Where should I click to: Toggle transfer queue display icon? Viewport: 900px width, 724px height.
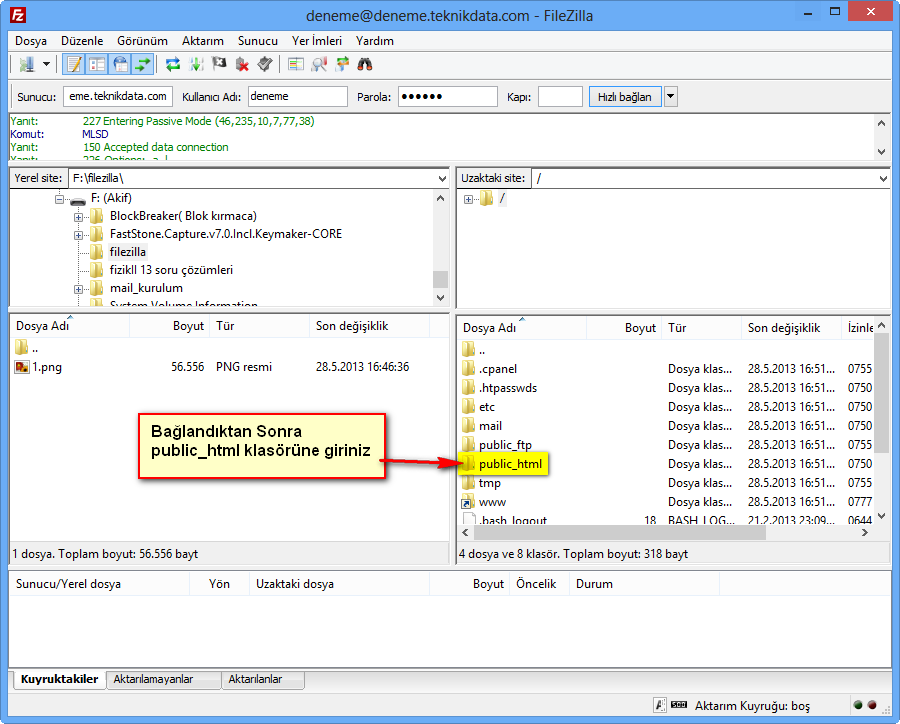(x=143, y=65)
